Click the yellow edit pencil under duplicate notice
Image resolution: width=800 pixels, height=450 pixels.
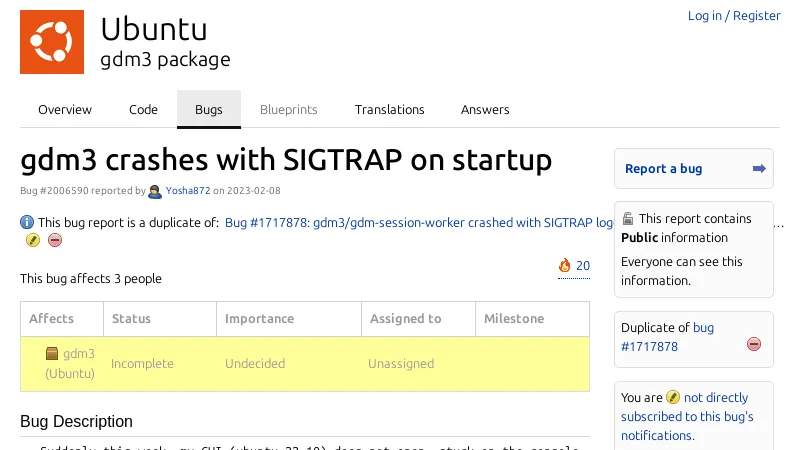tap(32, 240)
